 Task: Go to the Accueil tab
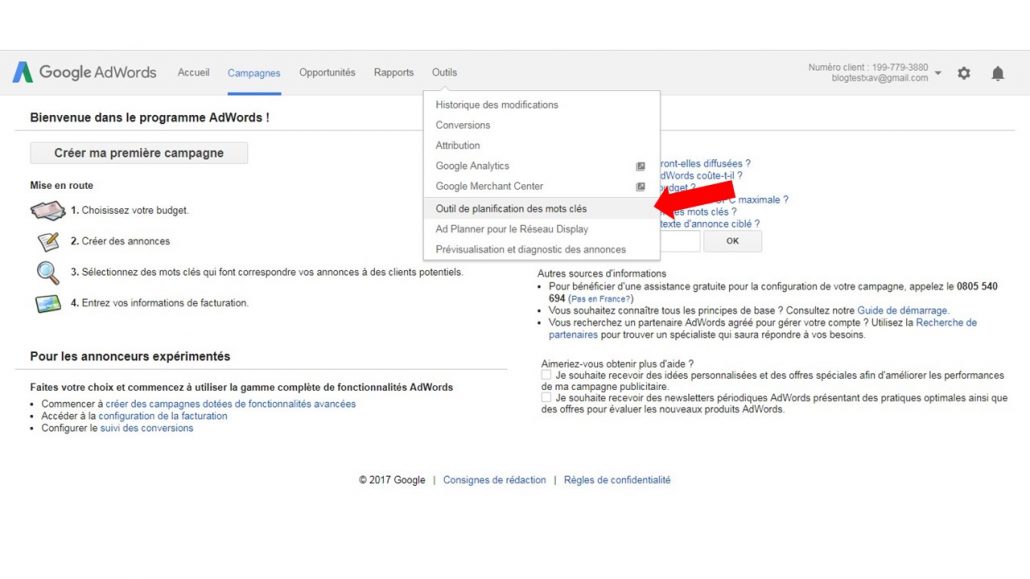(193, 72)
